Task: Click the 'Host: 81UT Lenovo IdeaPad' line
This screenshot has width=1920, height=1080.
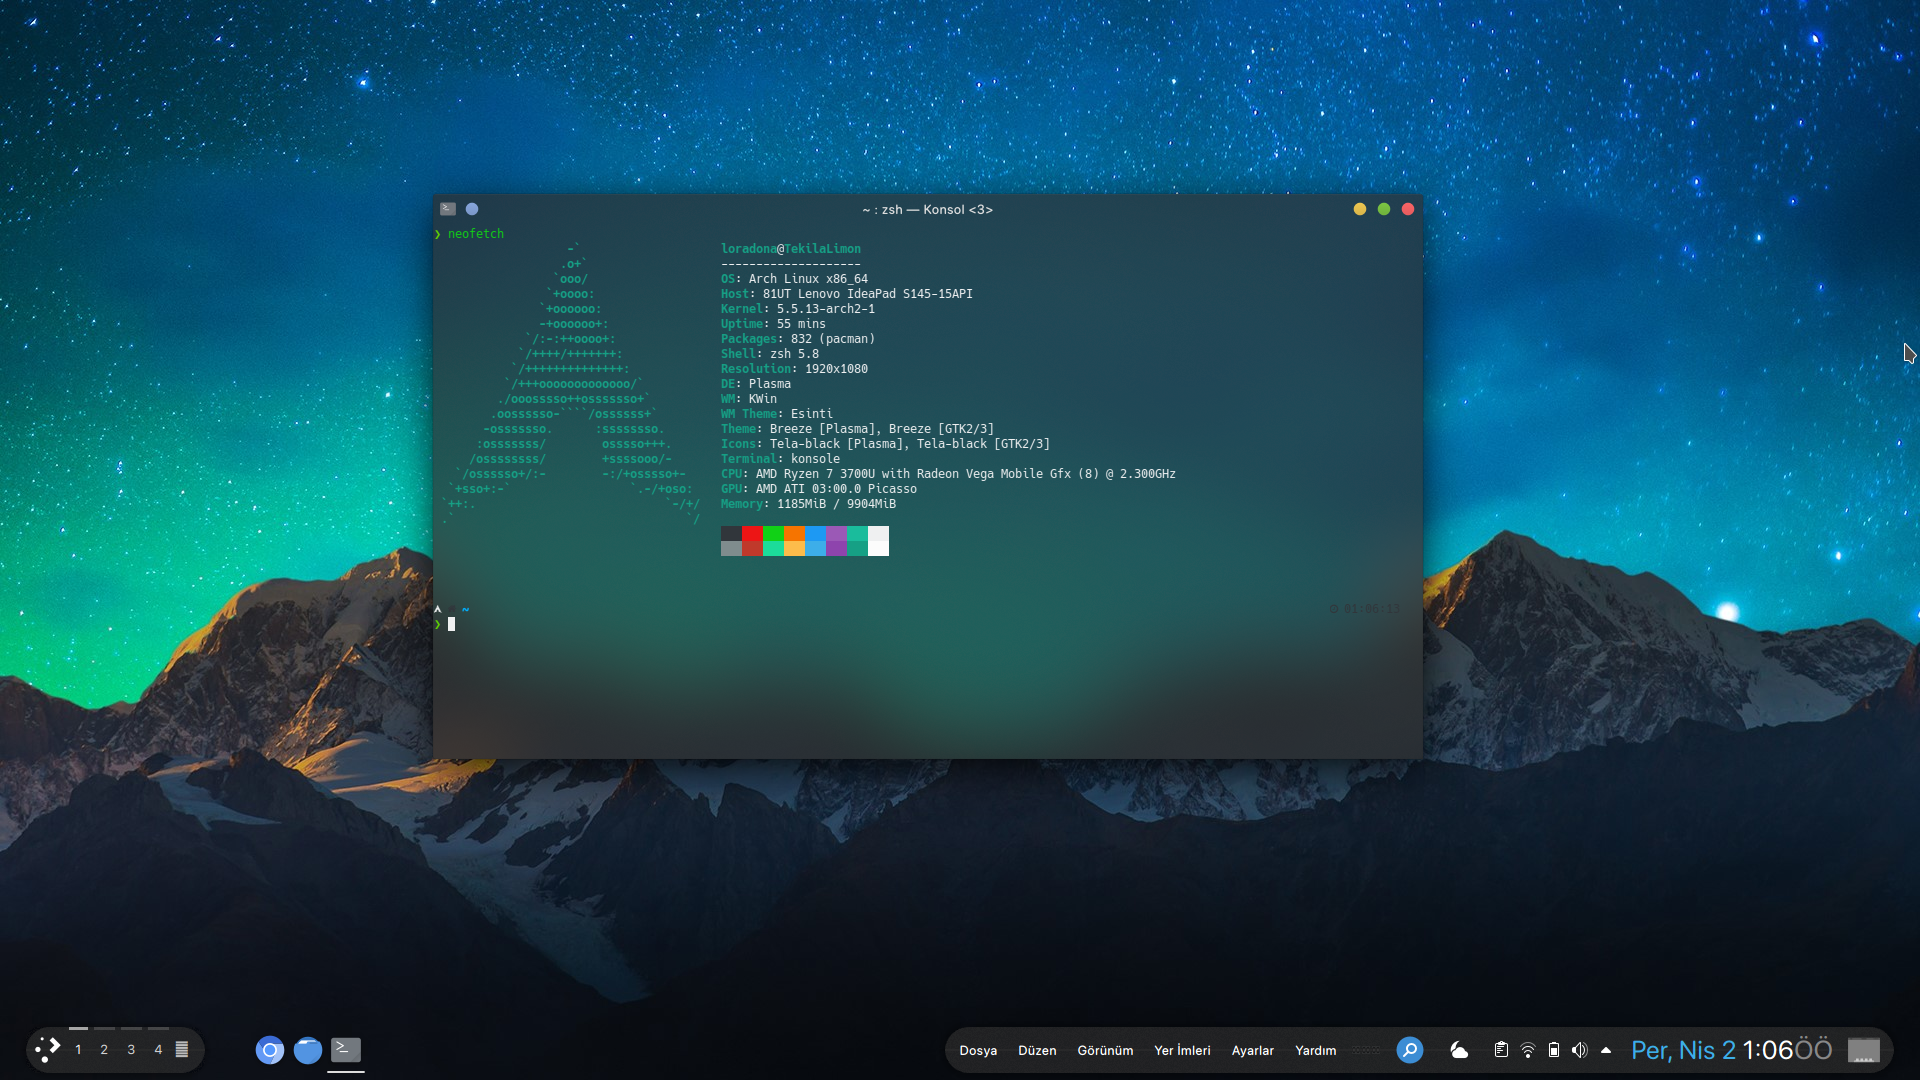Action: (x=847, y=294)
